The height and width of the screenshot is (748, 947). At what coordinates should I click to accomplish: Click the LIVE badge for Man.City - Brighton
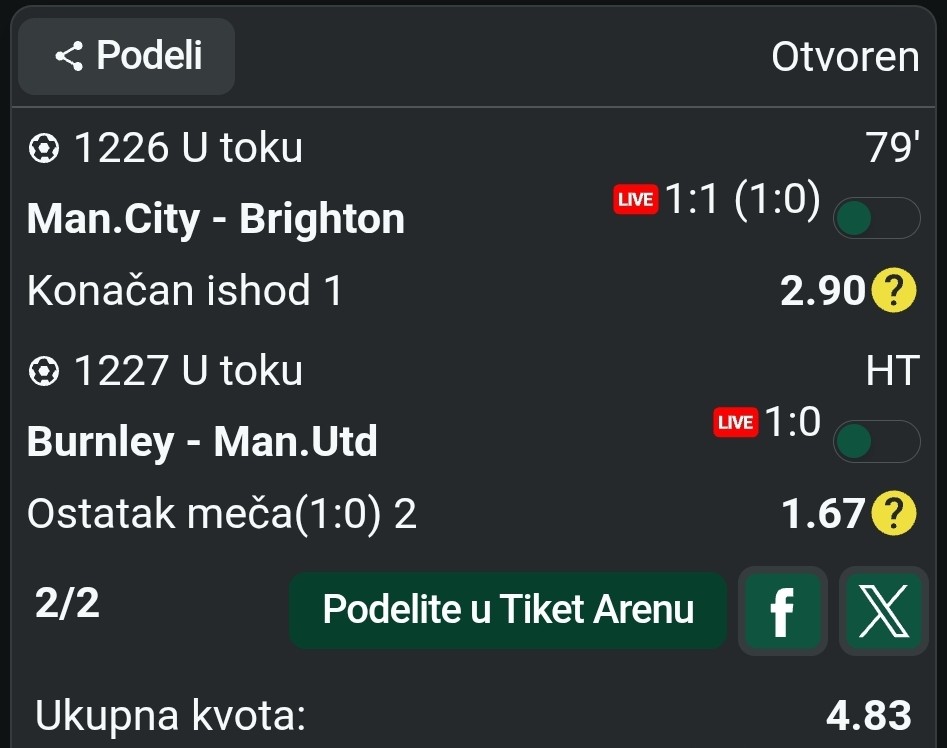(635, 200)
